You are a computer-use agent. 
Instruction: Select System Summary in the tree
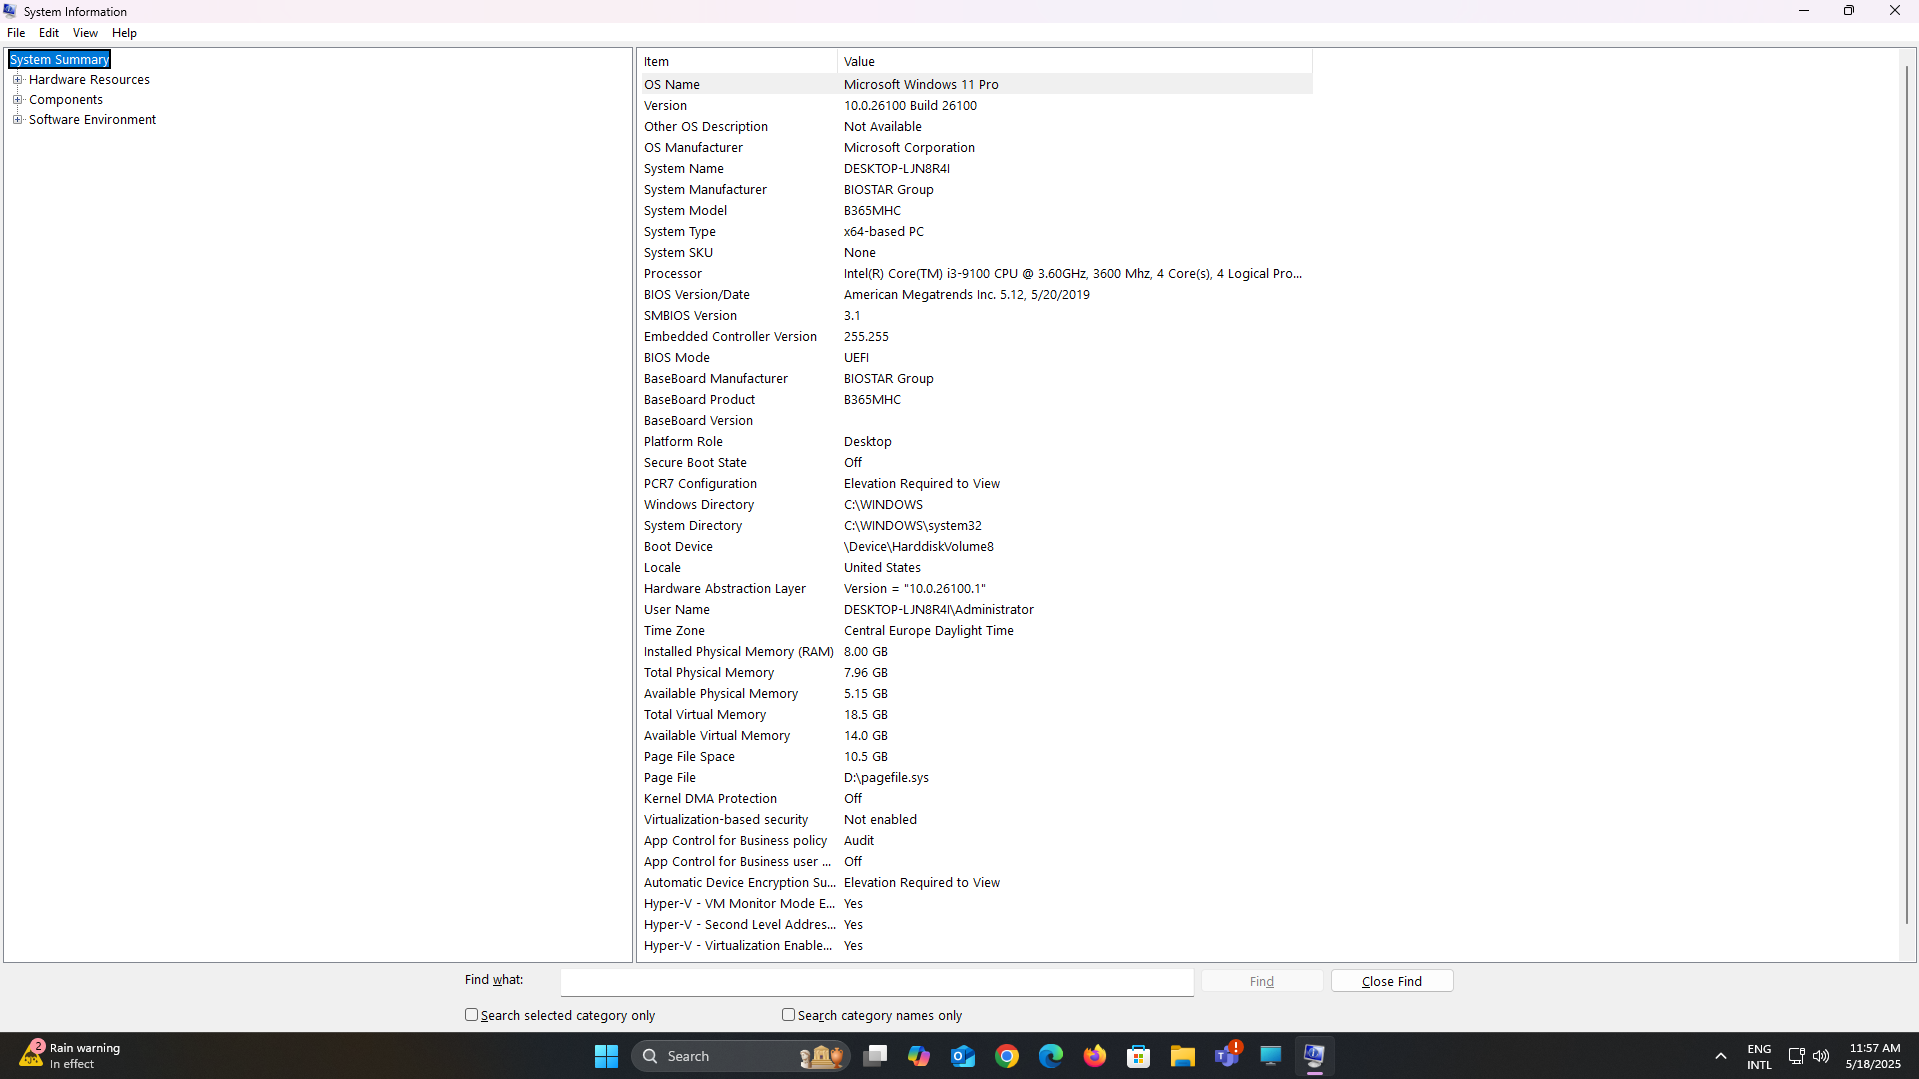point(59,60)
